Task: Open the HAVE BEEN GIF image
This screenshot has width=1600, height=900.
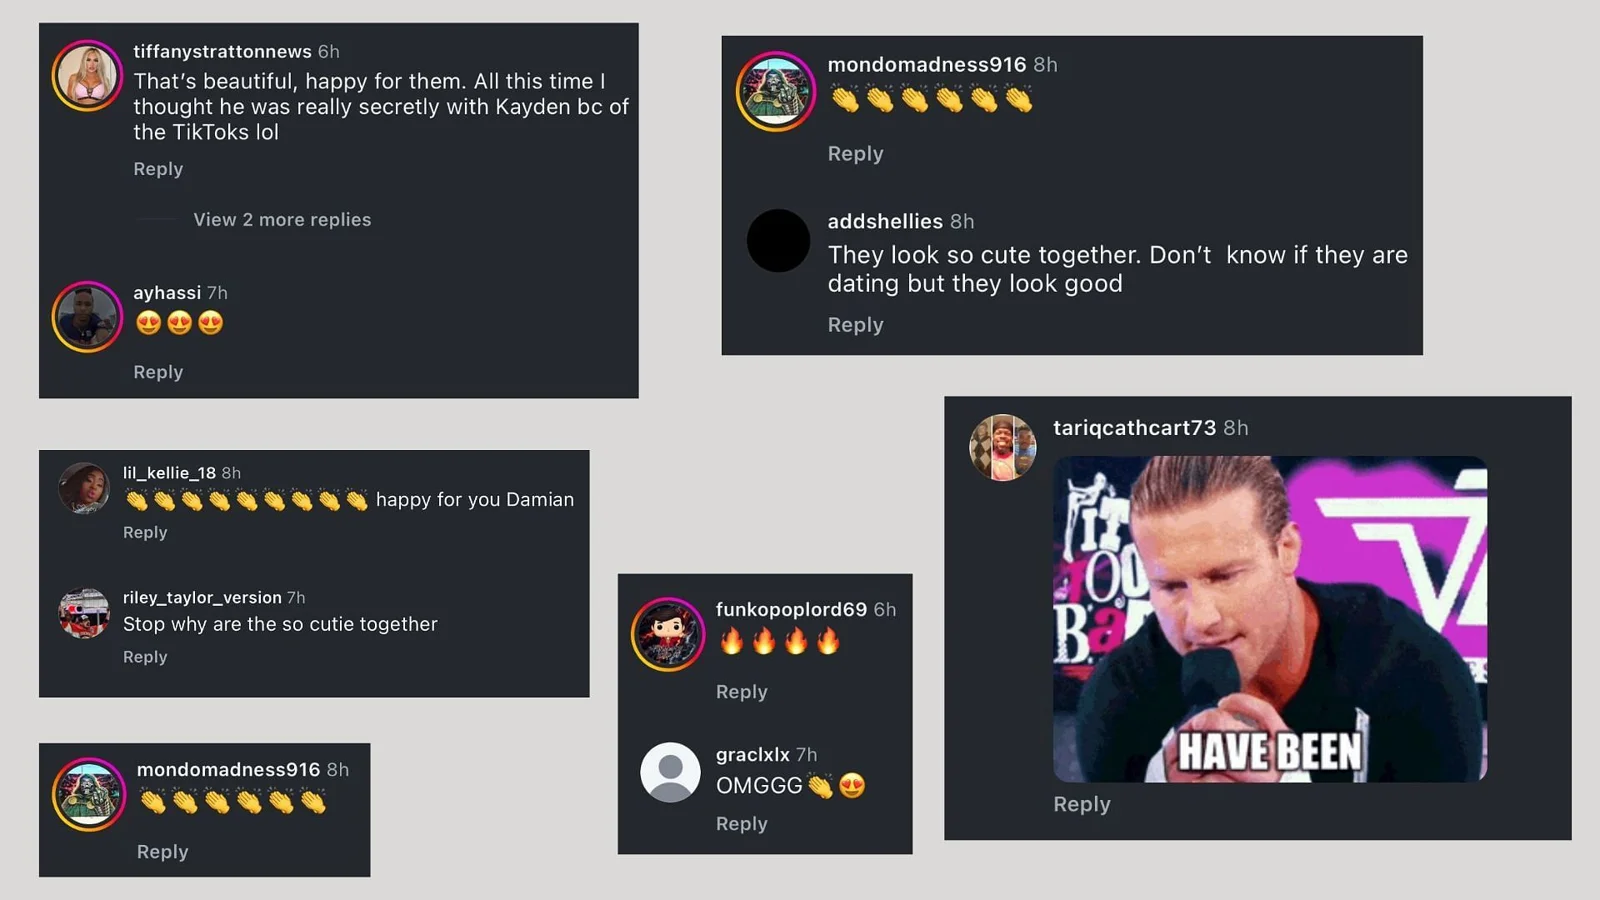Action: pos(1270,619)
